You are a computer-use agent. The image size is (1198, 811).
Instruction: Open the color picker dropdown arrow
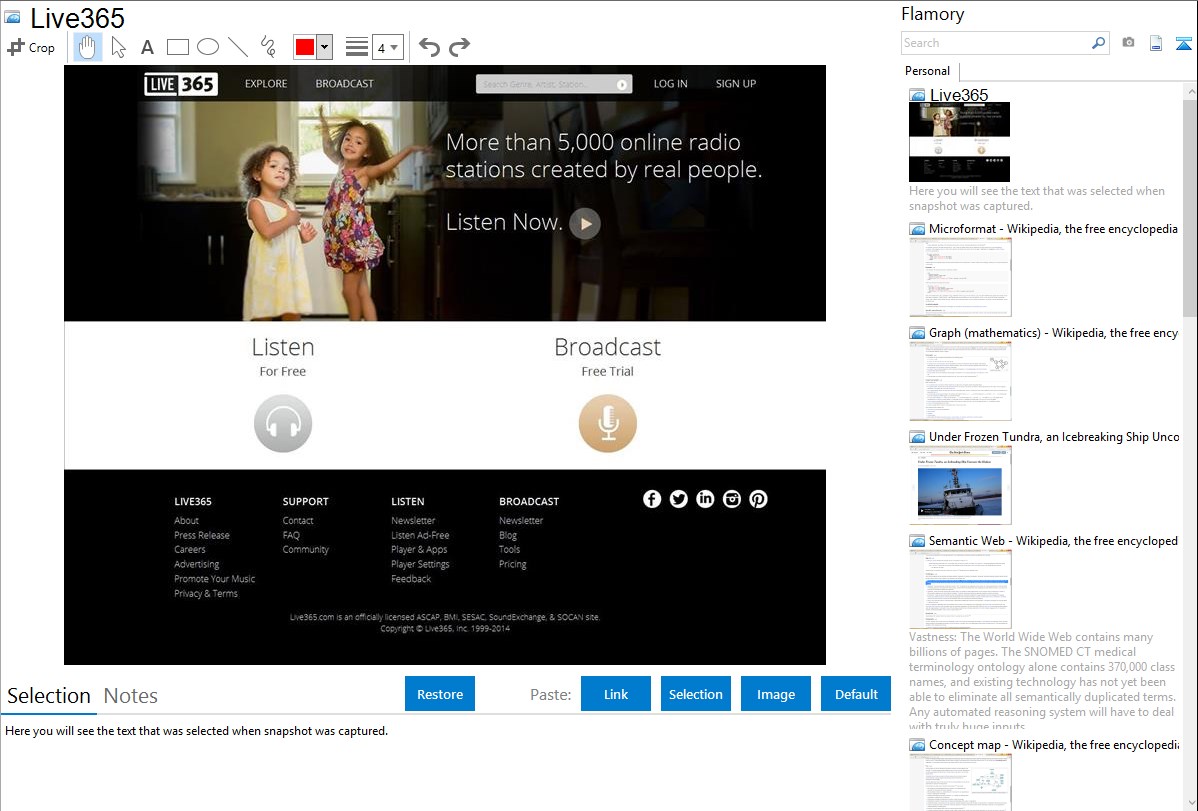tap(325, 47)
